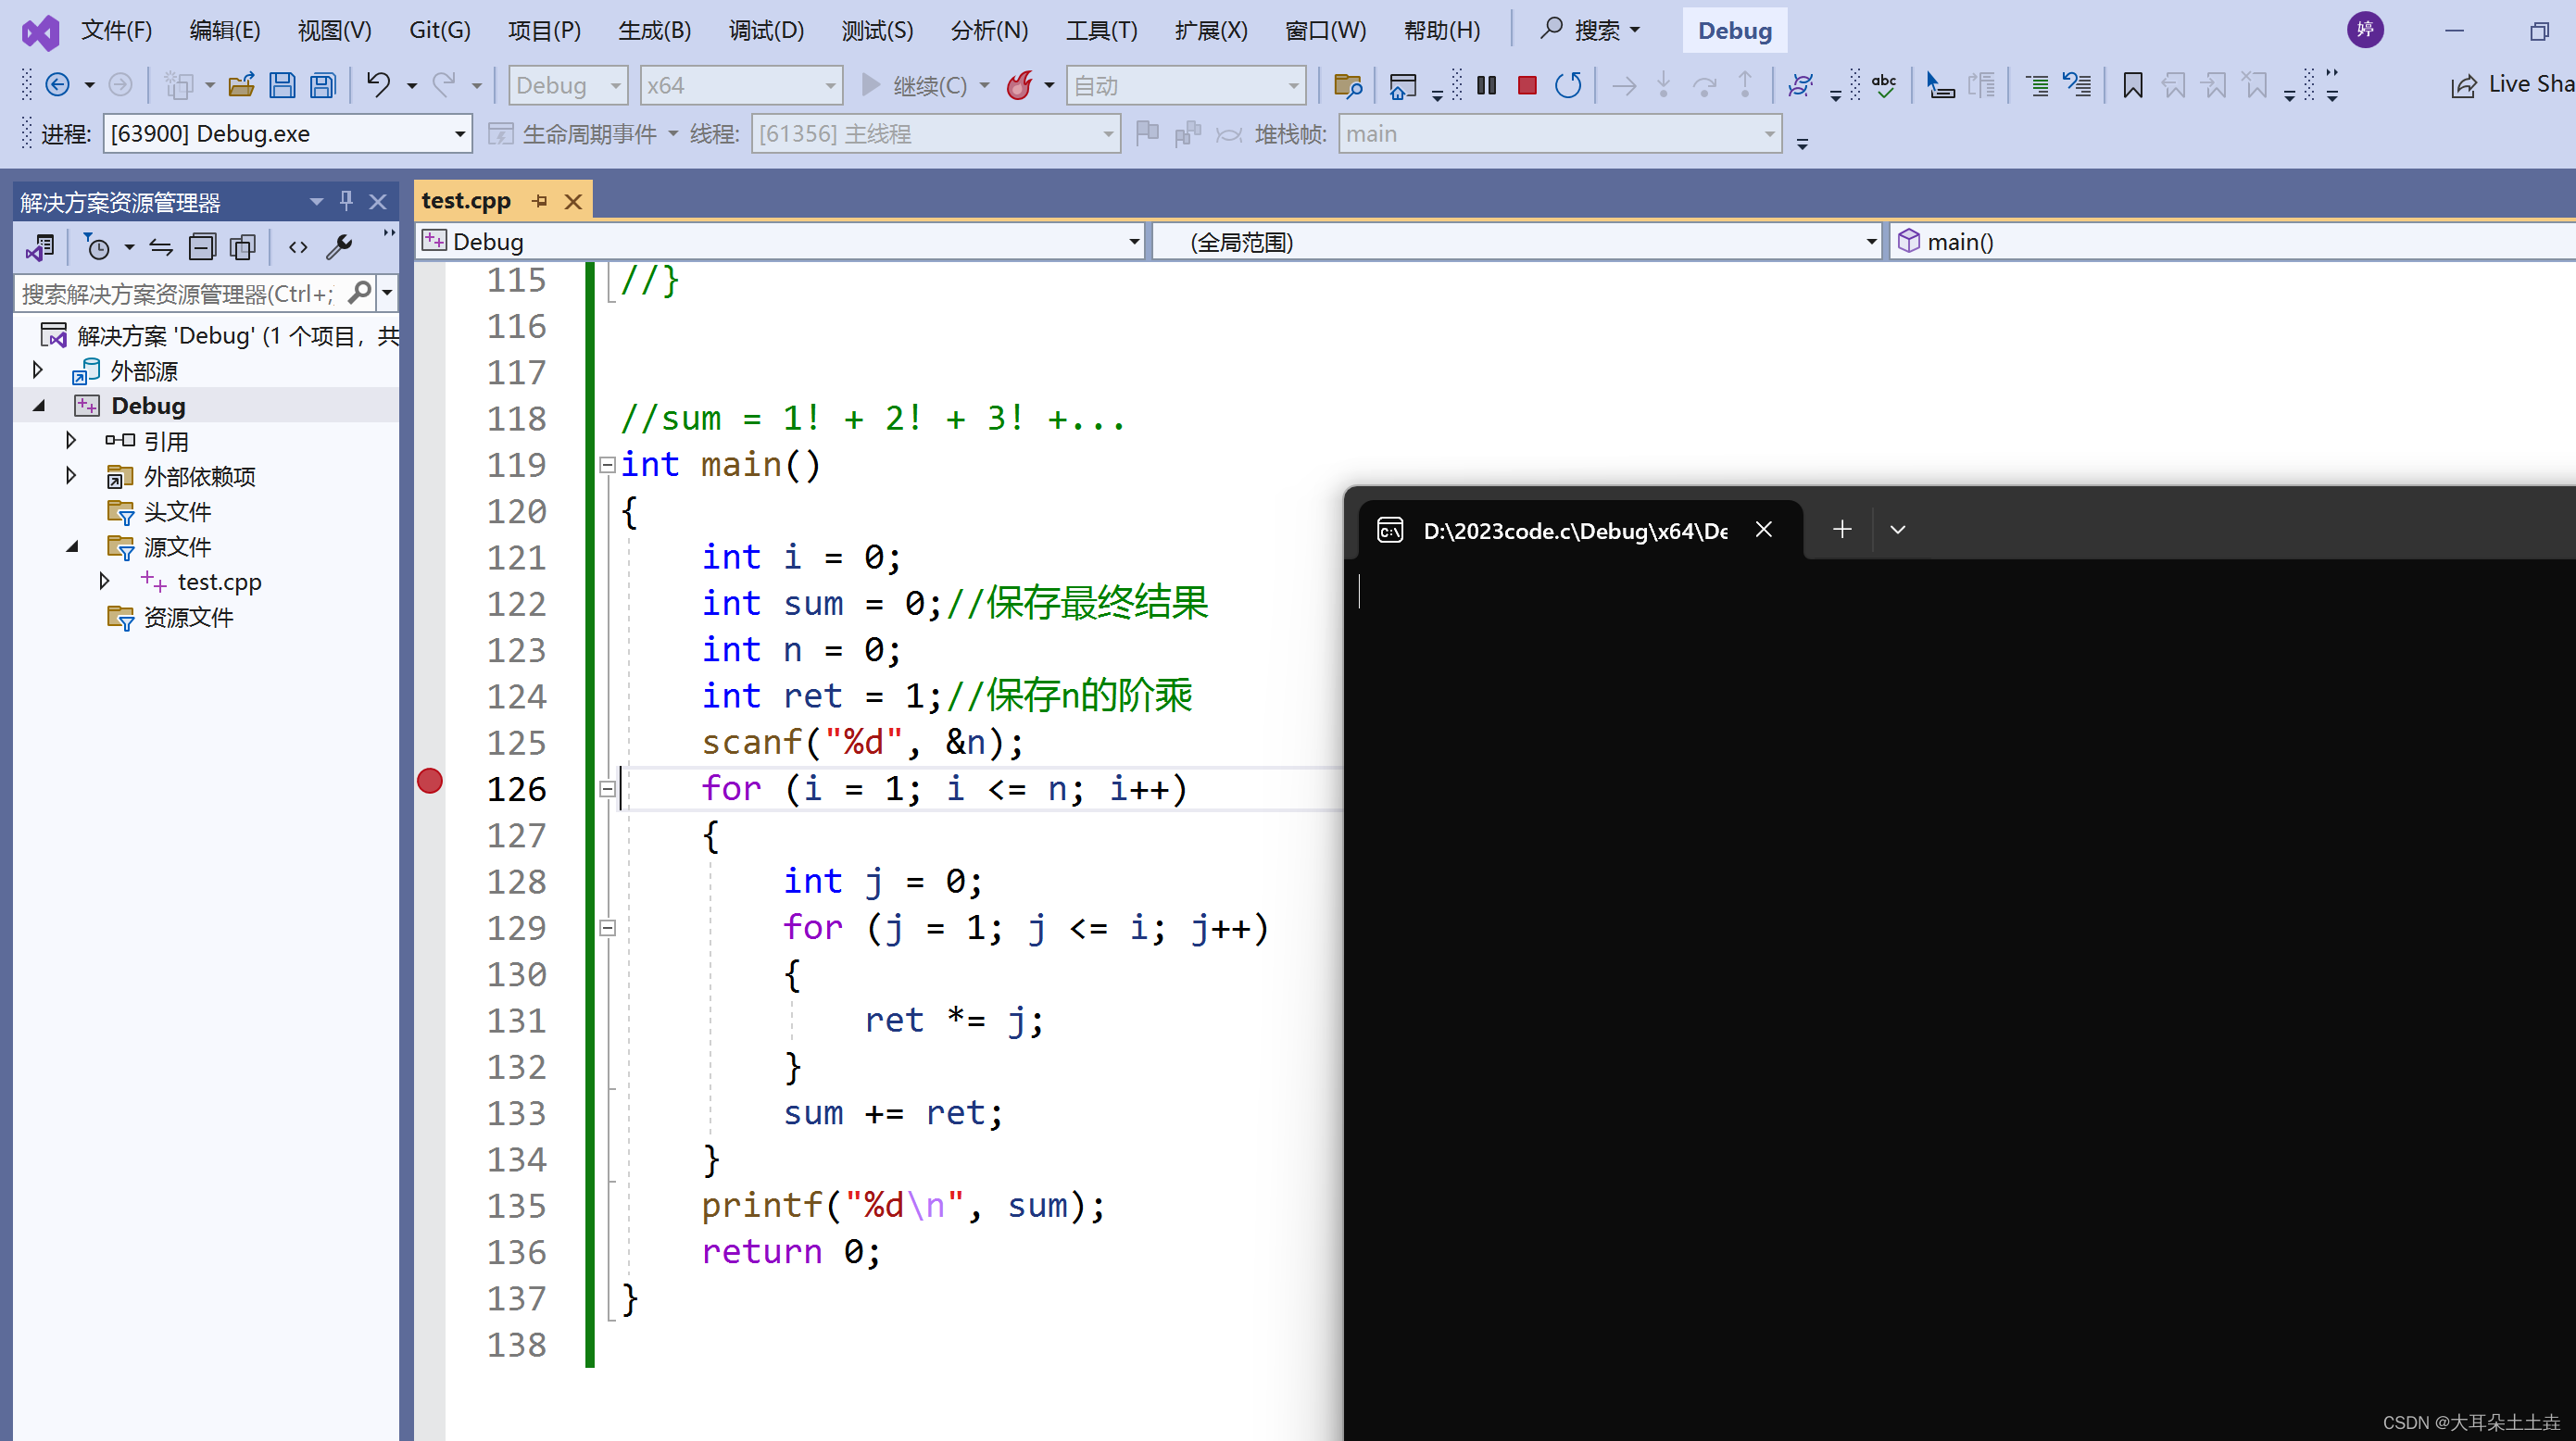Screen dimensions: 2576x1441
Task: Open the 调试(D) menu
Action: pyautogui.click(x=766, y=30)
